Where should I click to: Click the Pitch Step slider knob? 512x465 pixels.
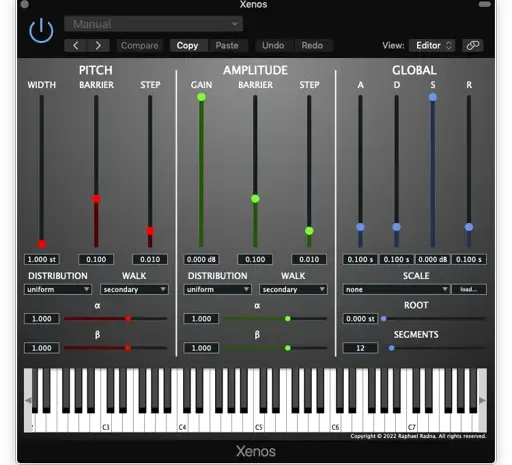click(x=150, y=231)
